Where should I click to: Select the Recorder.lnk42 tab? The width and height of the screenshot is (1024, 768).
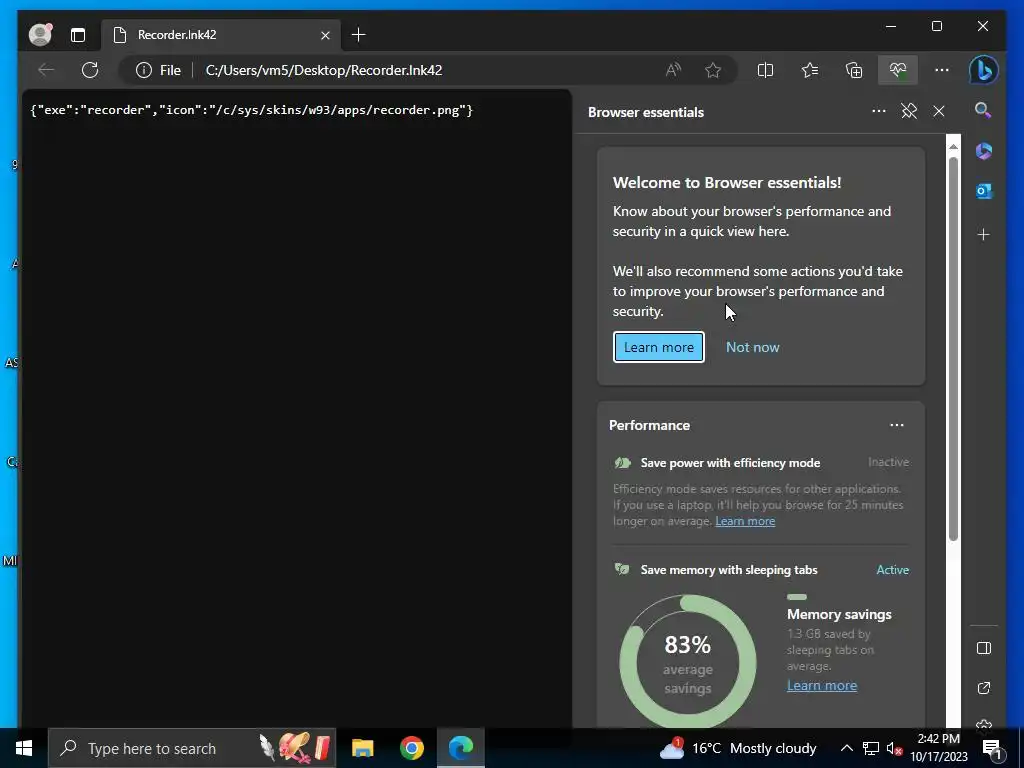coord(221,35)
